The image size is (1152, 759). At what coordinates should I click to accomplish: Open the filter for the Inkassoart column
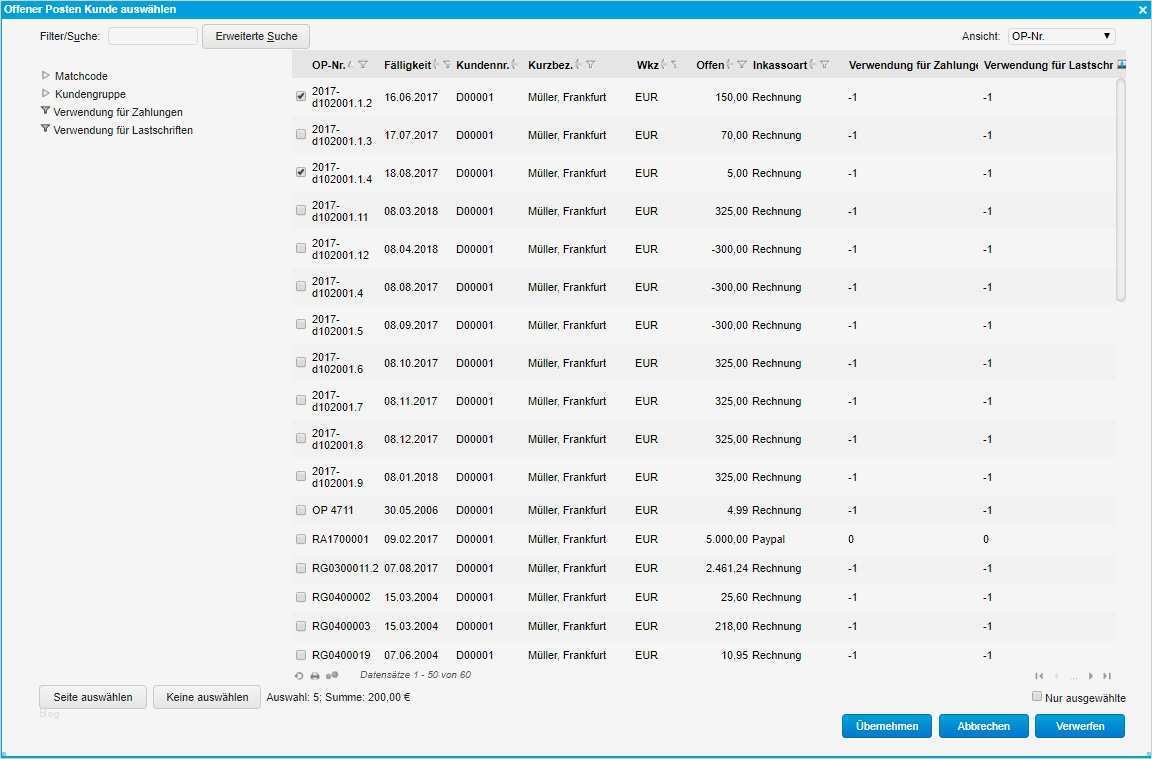pyautogui.click(x=824, y=65)
